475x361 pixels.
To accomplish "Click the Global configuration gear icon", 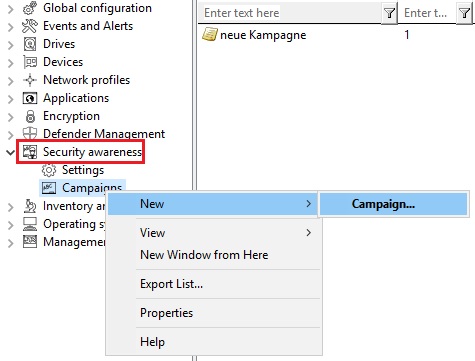I will pos(30,8).
